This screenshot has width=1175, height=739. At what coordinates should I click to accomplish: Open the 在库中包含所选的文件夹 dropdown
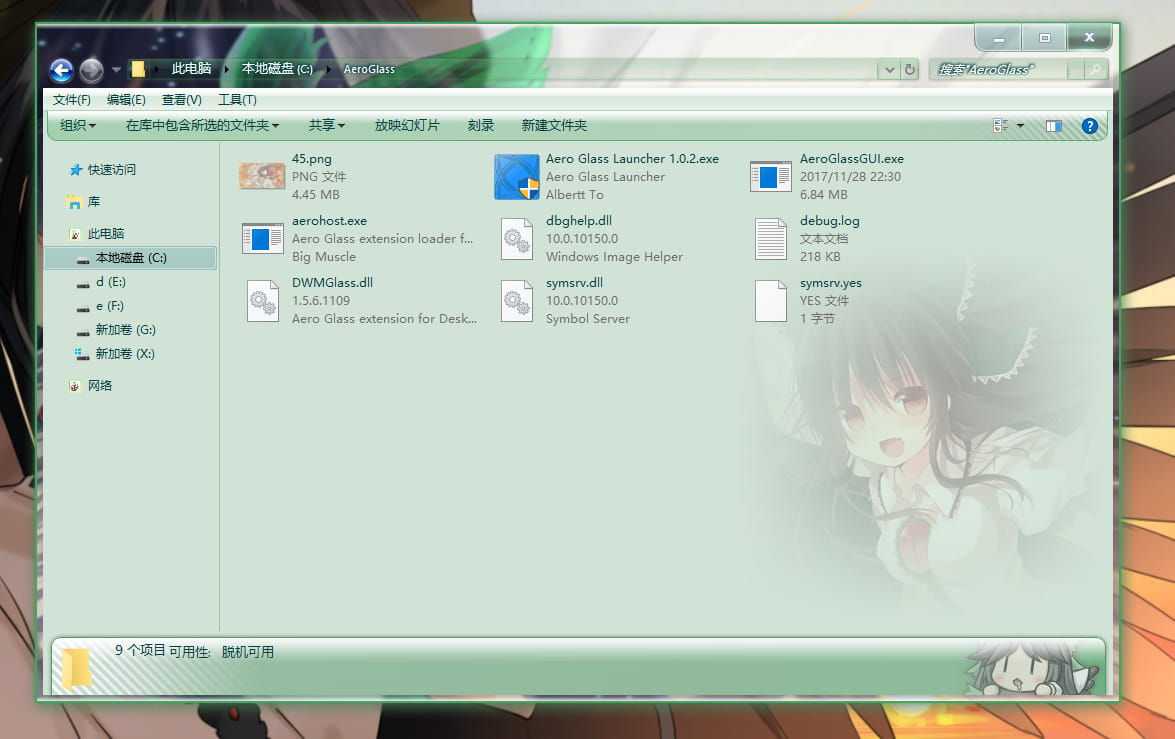pyautogui.click(x=202, y=126)
